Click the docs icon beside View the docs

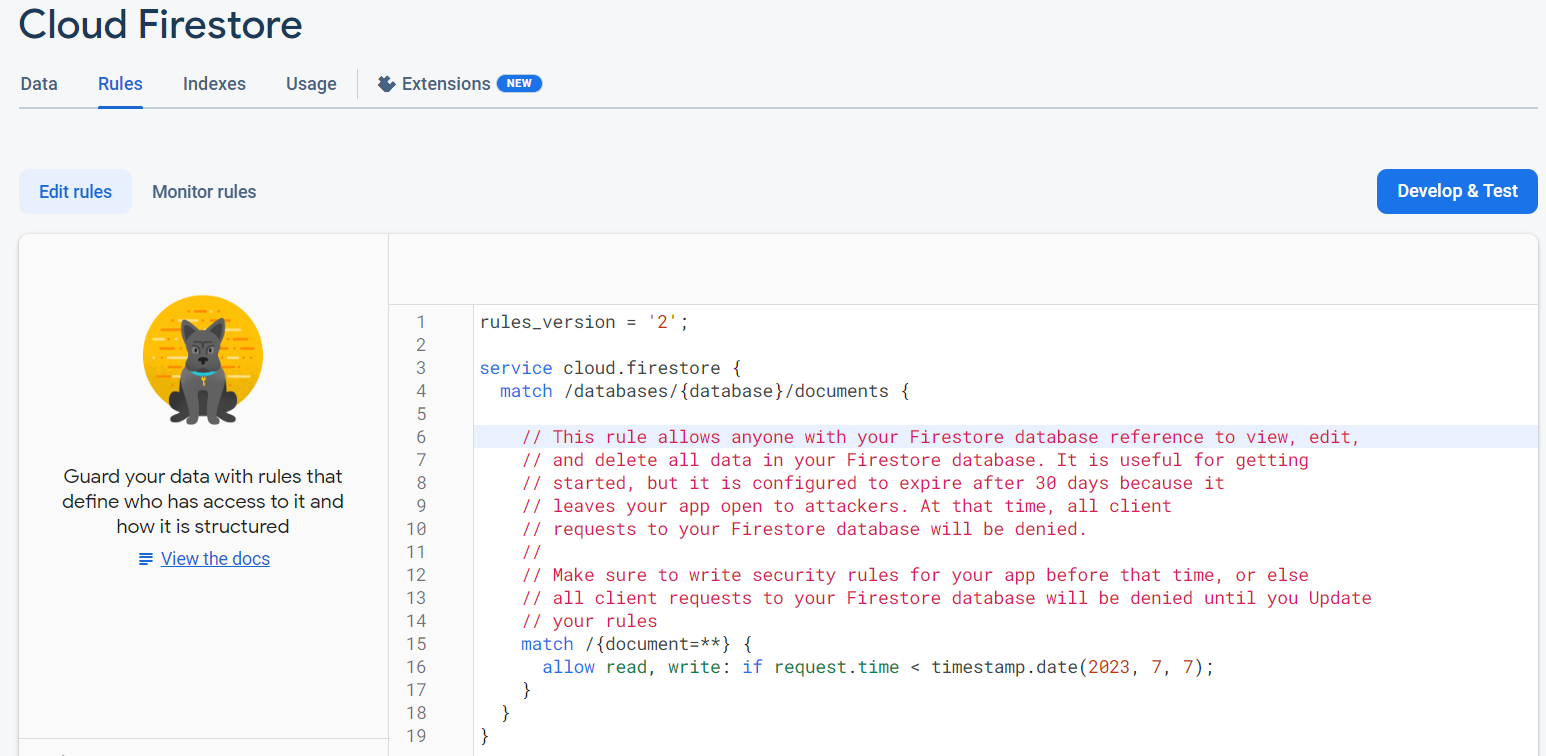click(146, 559)
